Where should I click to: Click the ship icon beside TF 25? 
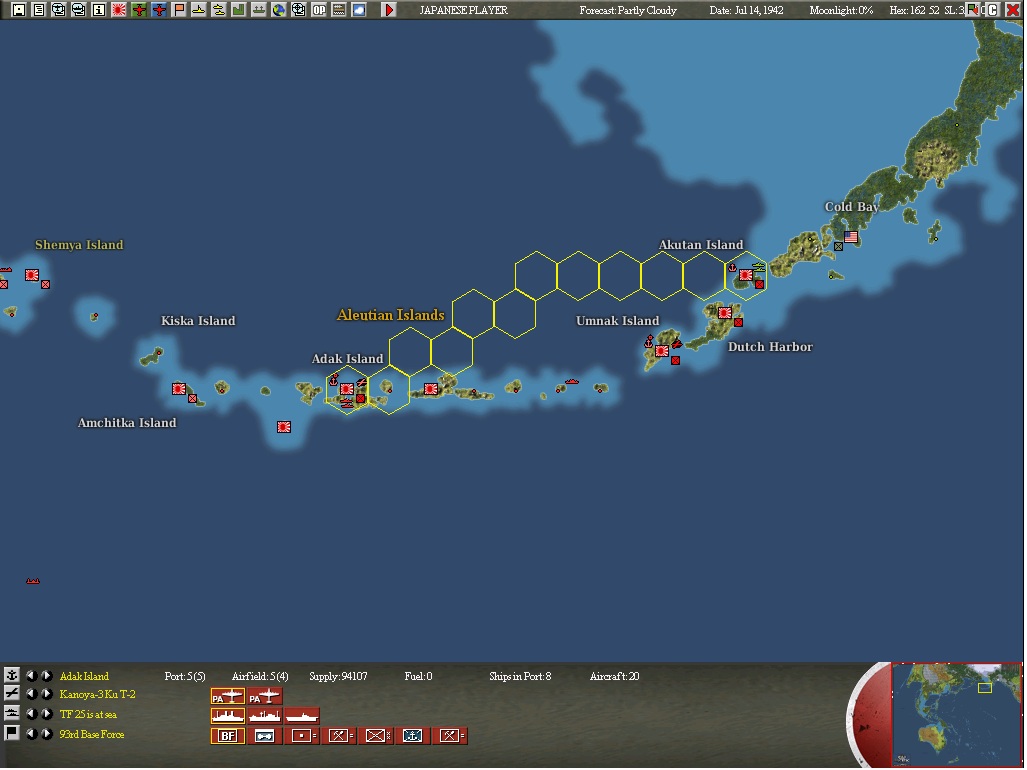click(11, 714)
